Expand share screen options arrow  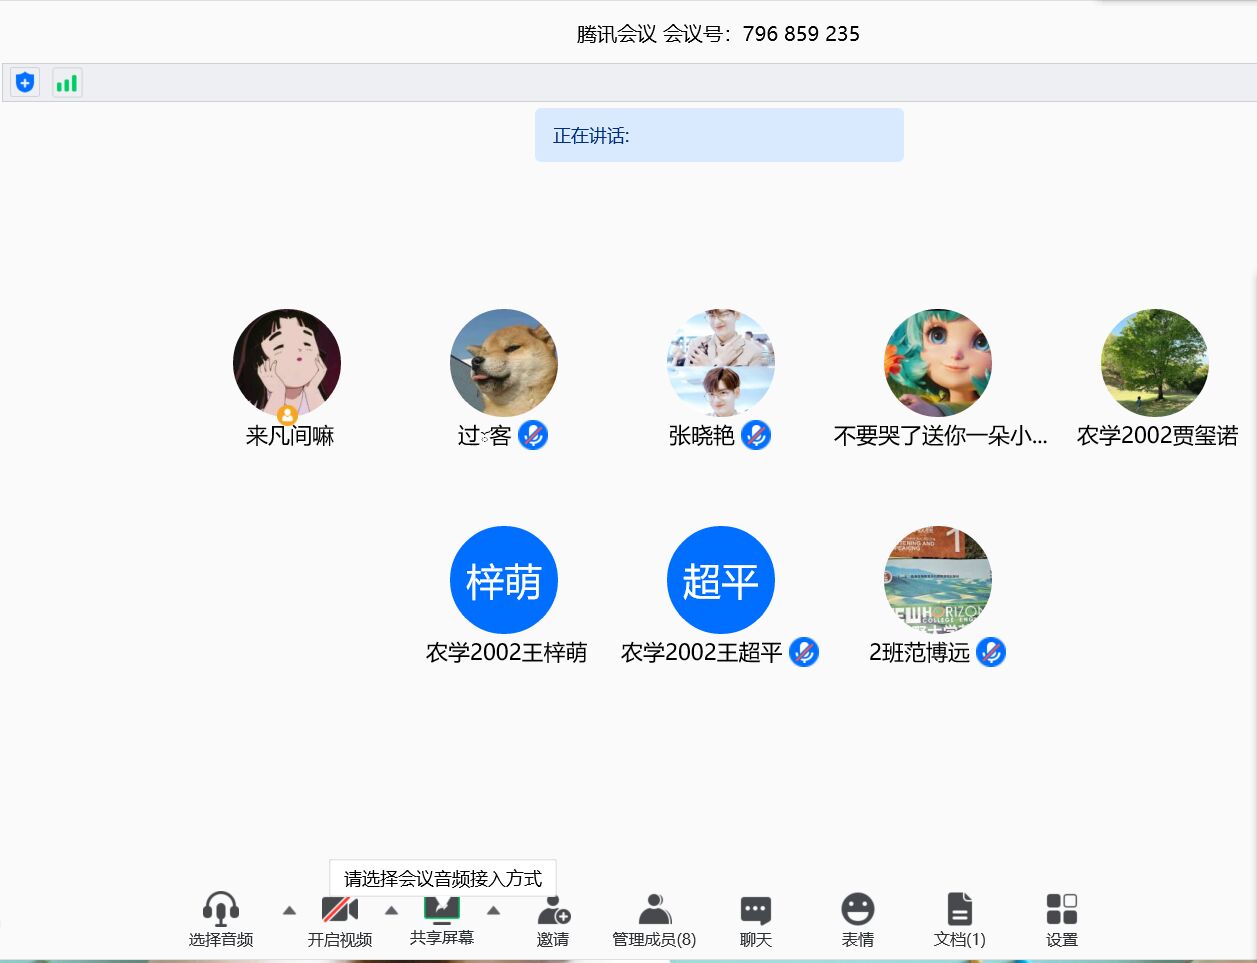point(493,911)
